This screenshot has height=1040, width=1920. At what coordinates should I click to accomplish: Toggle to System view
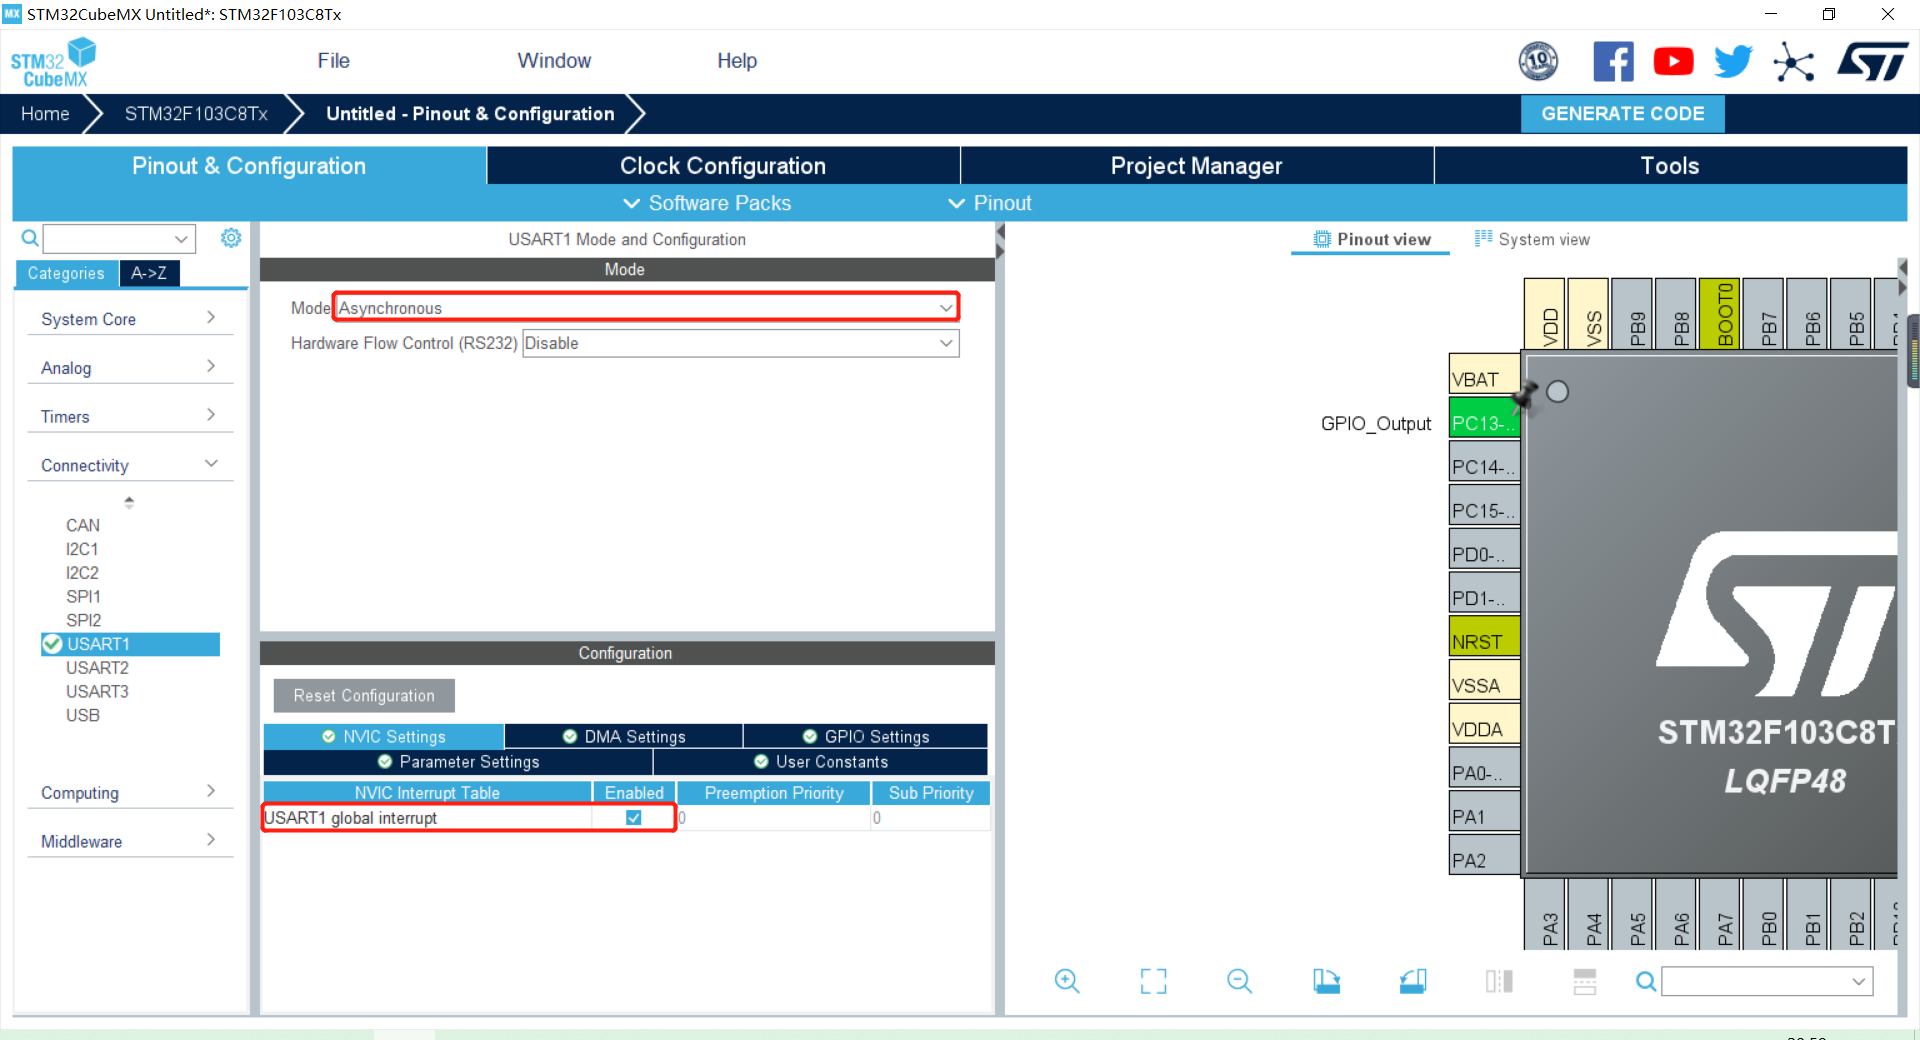click(x=1533, y=239)
